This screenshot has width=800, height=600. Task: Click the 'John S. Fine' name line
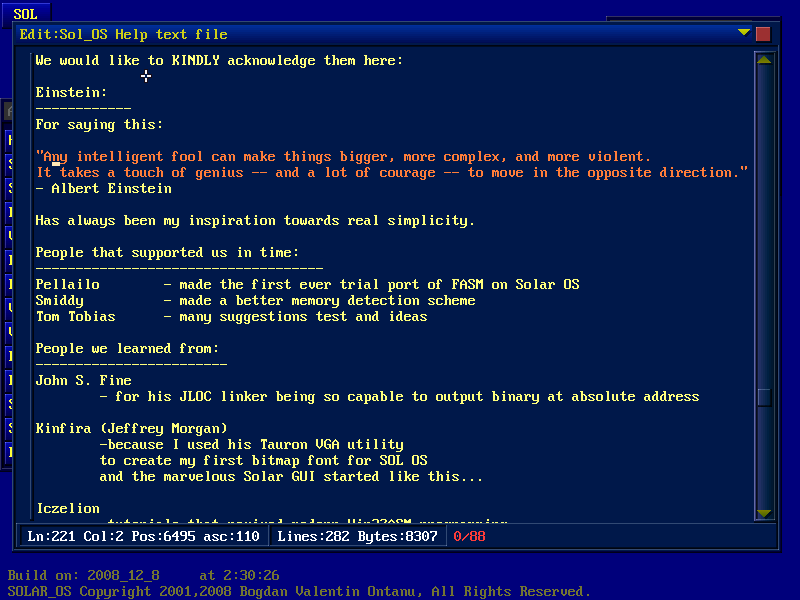(84, 381)
